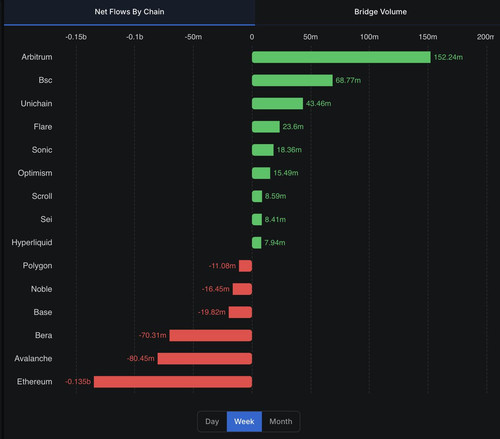Screen dimensions: 500x439
Task: Click the Bera red outflow bar
Action: tap(211, 335)
